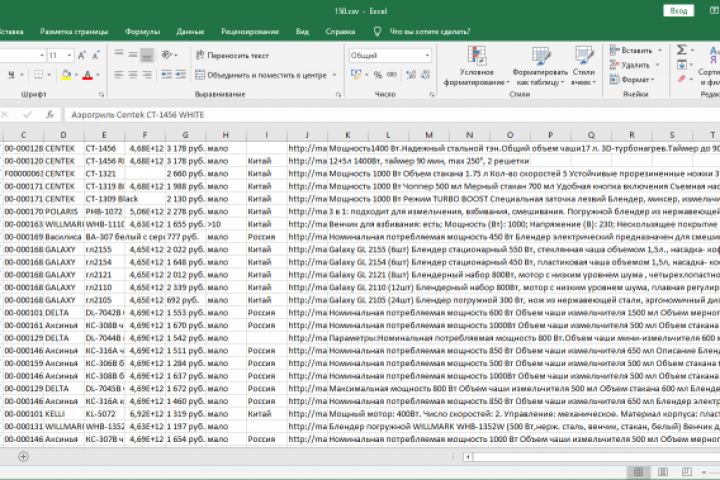Add a new sheet with the plus icon

[x=23, y=457]
